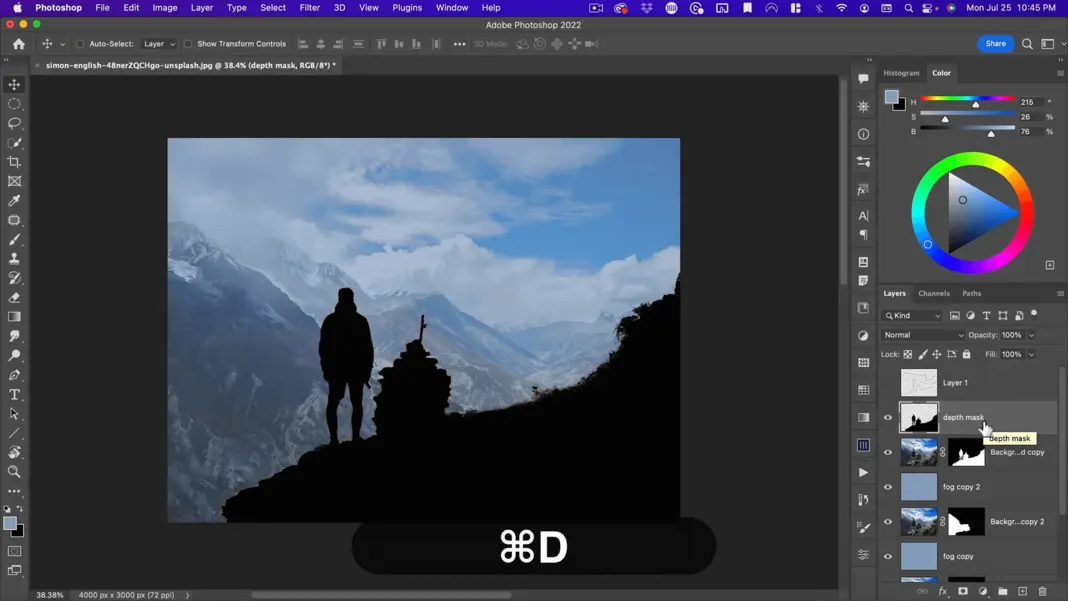Open the Image menu
Viewport: 1068px width, 601px height.
pyautogui.click(x=164, y=7)
